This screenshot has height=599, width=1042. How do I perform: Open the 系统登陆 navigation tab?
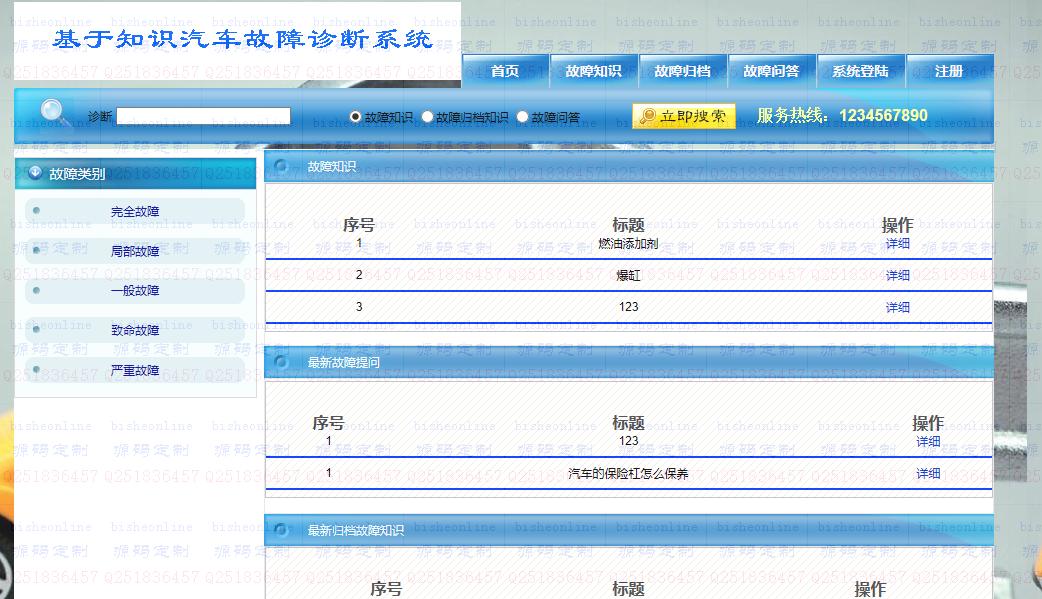(861, 71)
